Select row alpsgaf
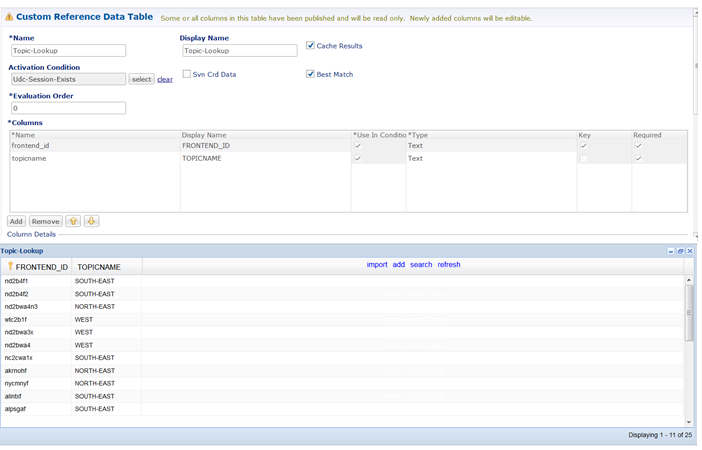This screenshot has width=702, height=450. 342,409
